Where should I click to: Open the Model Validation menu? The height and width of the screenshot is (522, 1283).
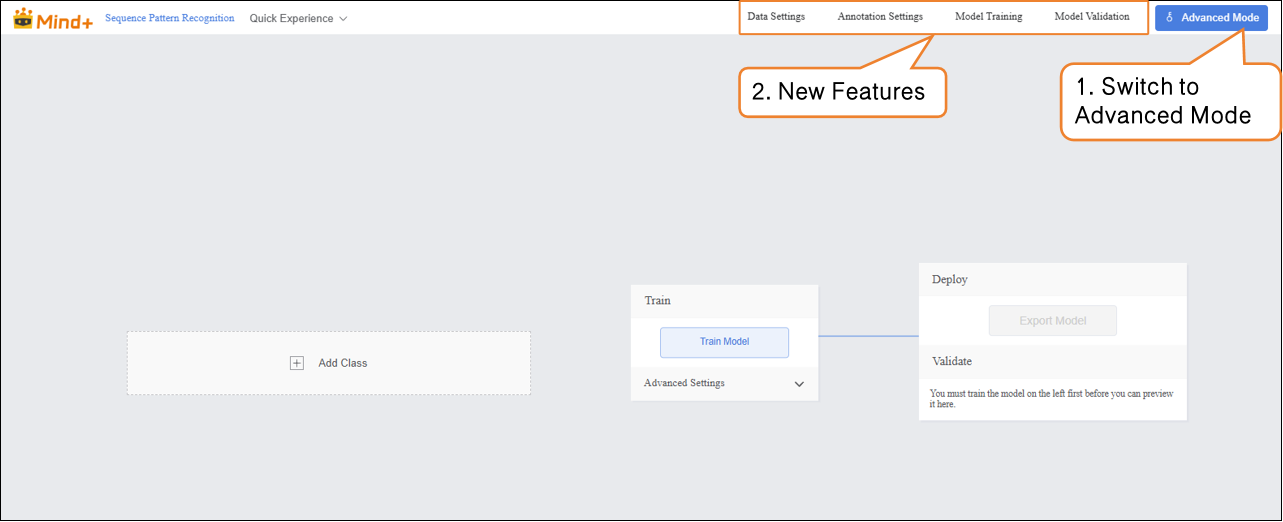1092,17
